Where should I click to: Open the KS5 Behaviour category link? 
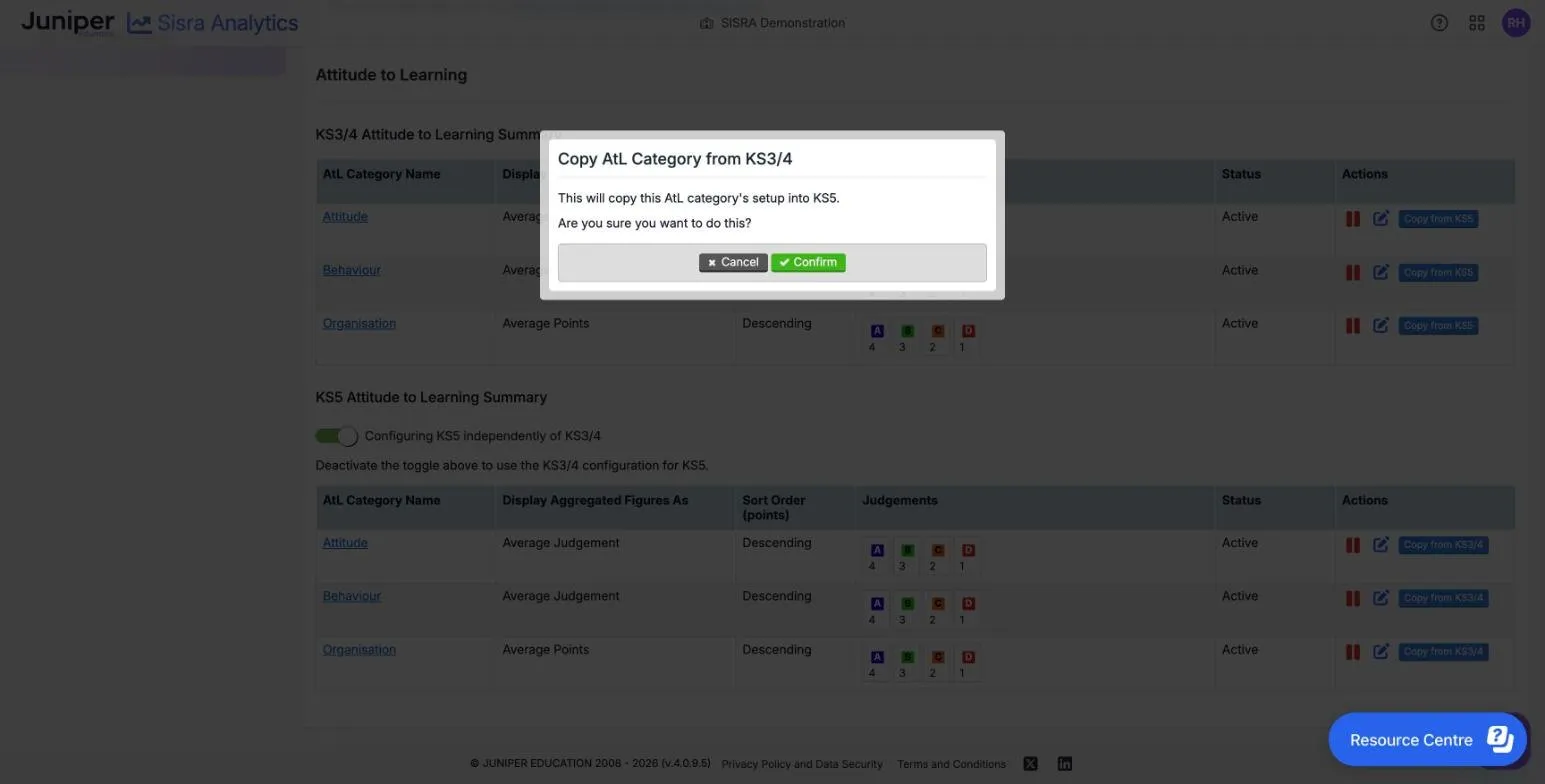coord(351,596)
